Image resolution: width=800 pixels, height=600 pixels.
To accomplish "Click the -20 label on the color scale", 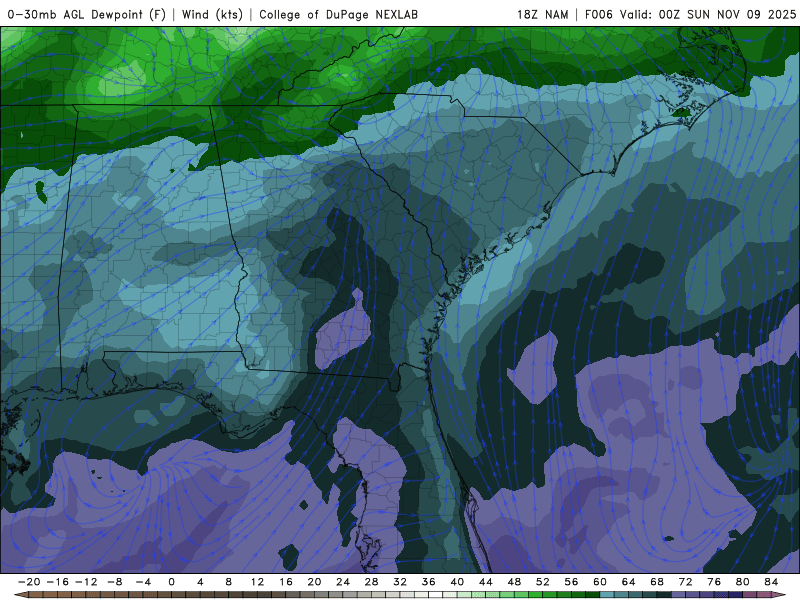I will click(29, 582).
